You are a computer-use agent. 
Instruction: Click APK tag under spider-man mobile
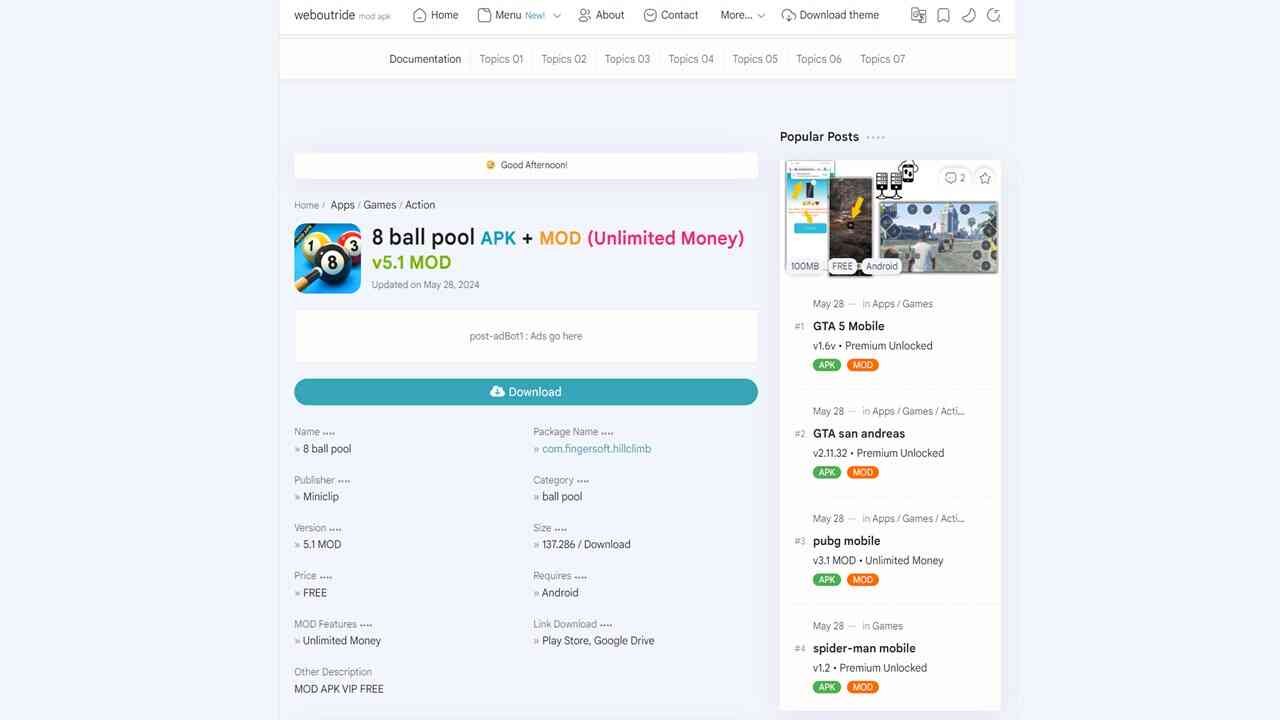pos(827,687)
